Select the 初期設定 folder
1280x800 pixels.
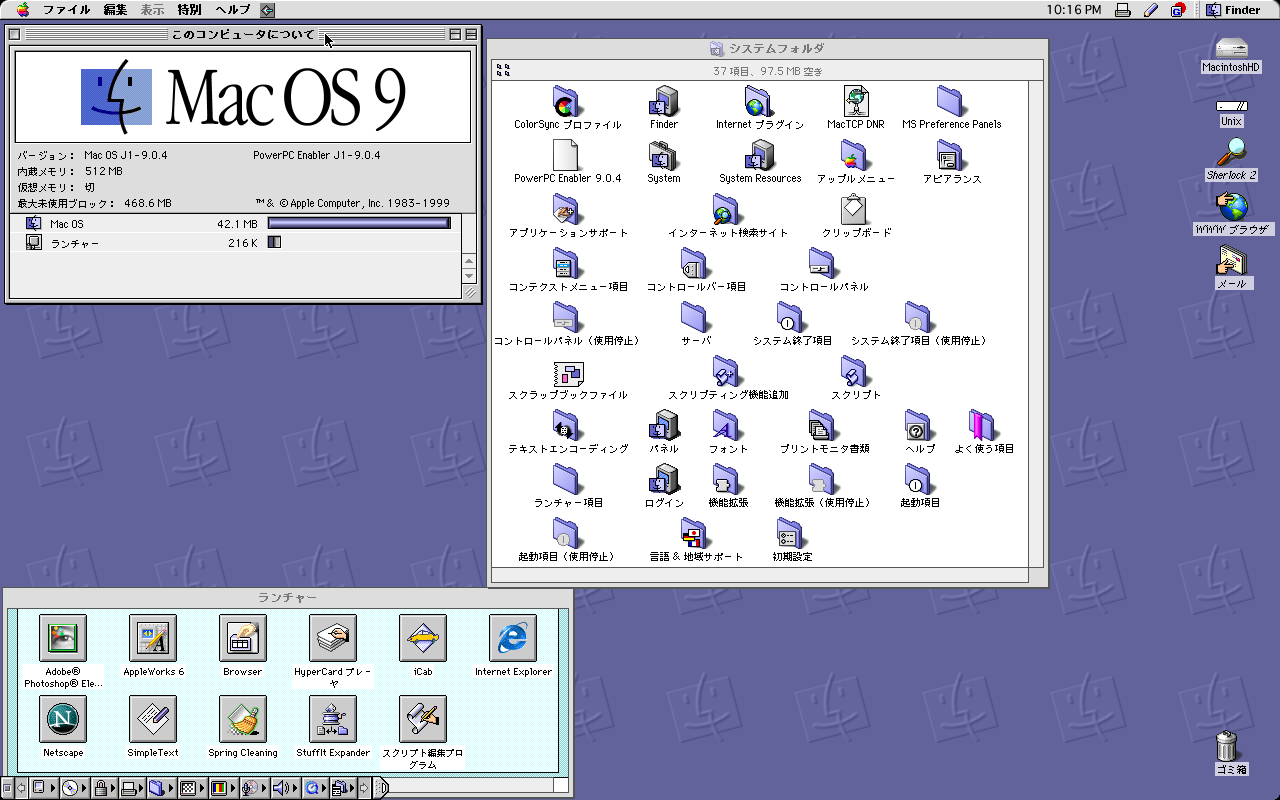[x=791, y=534]
